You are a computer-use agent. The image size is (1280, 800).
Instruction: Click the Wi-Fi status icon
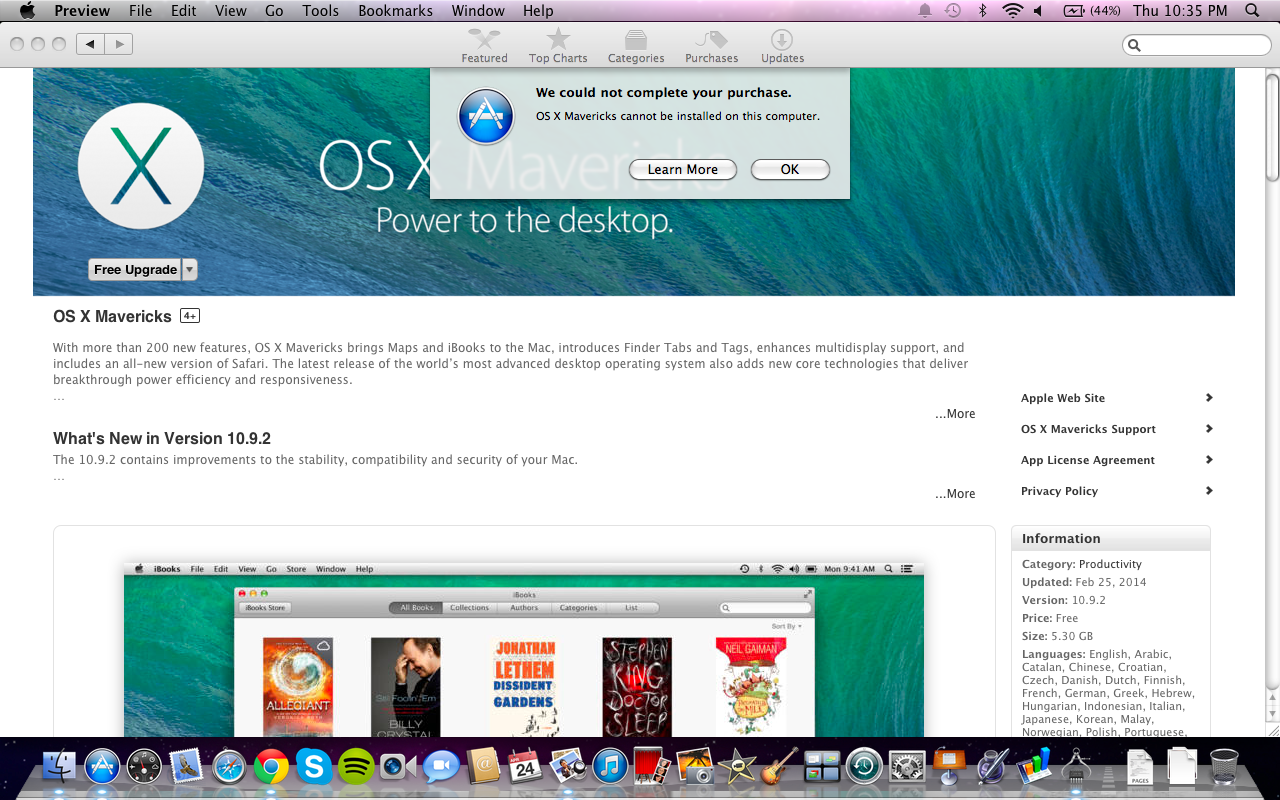1013,11
